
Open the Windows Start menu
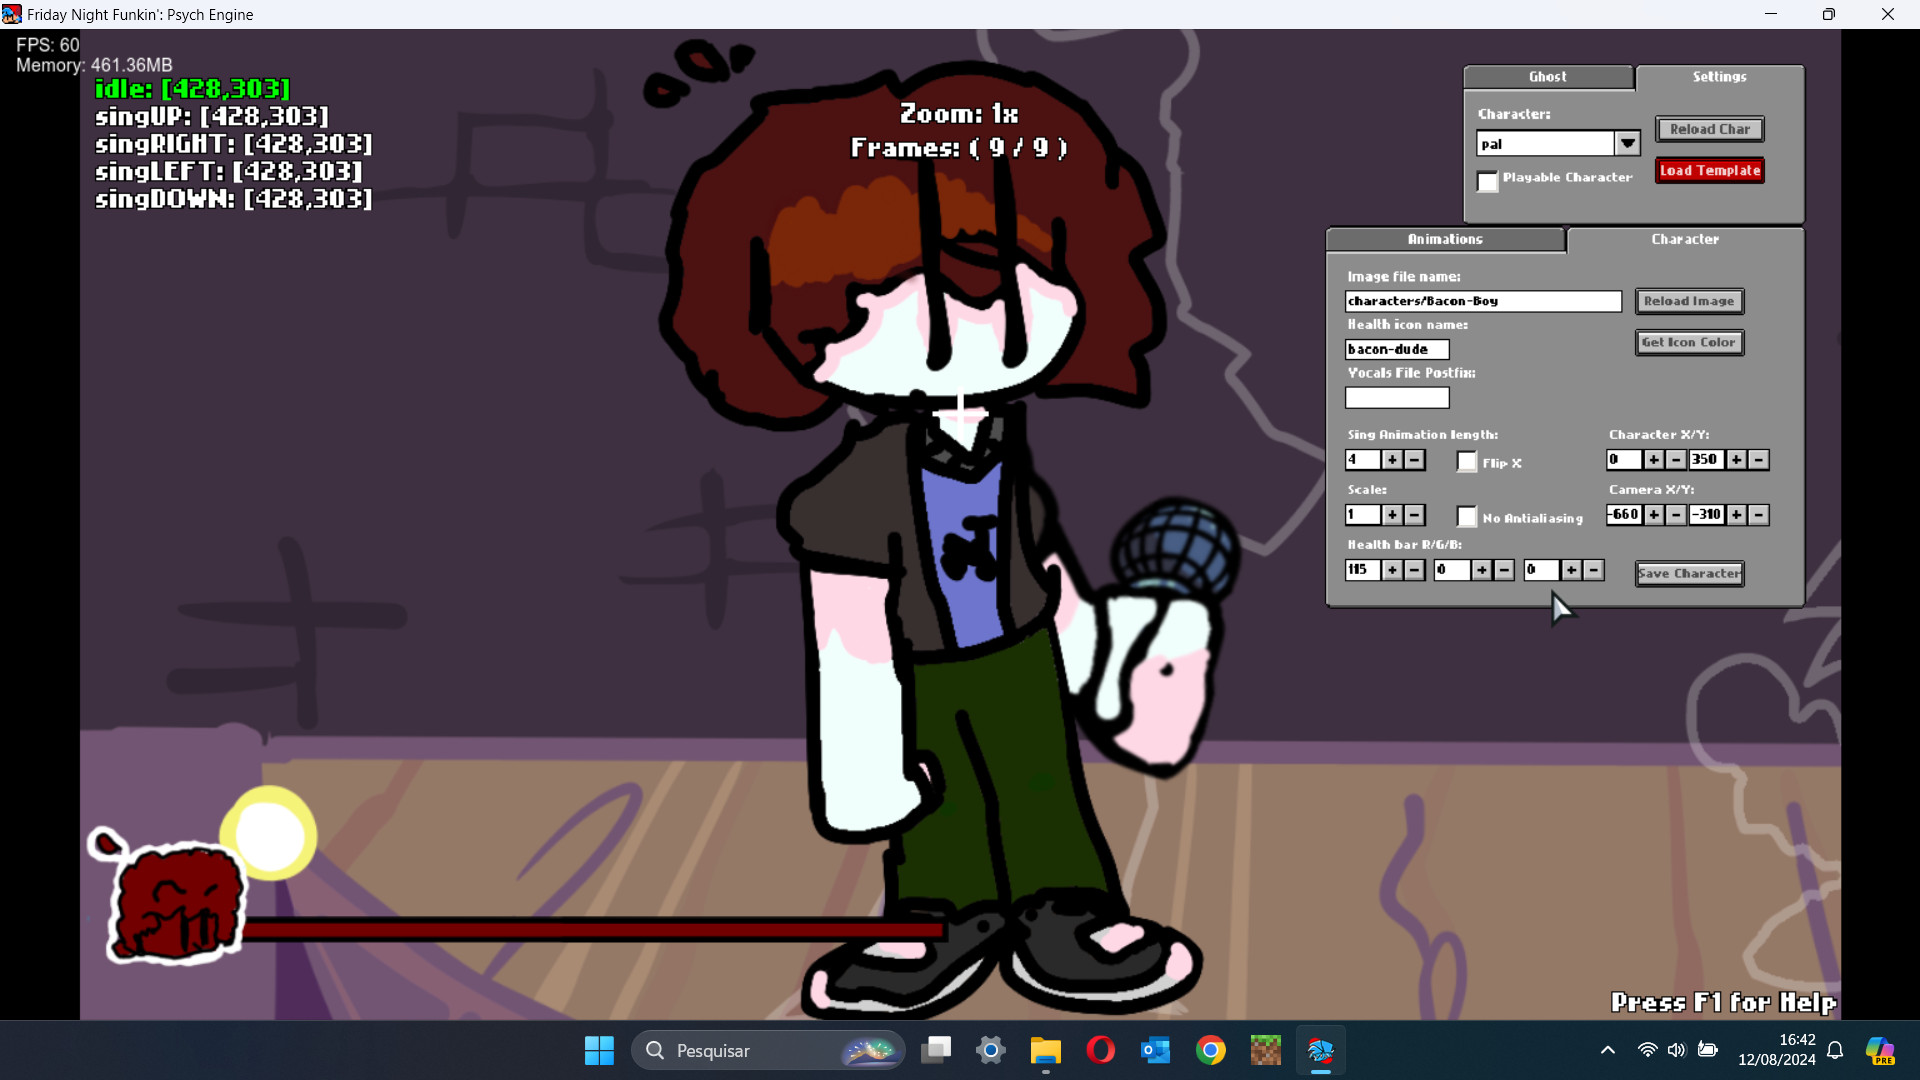coord(599,1051)
